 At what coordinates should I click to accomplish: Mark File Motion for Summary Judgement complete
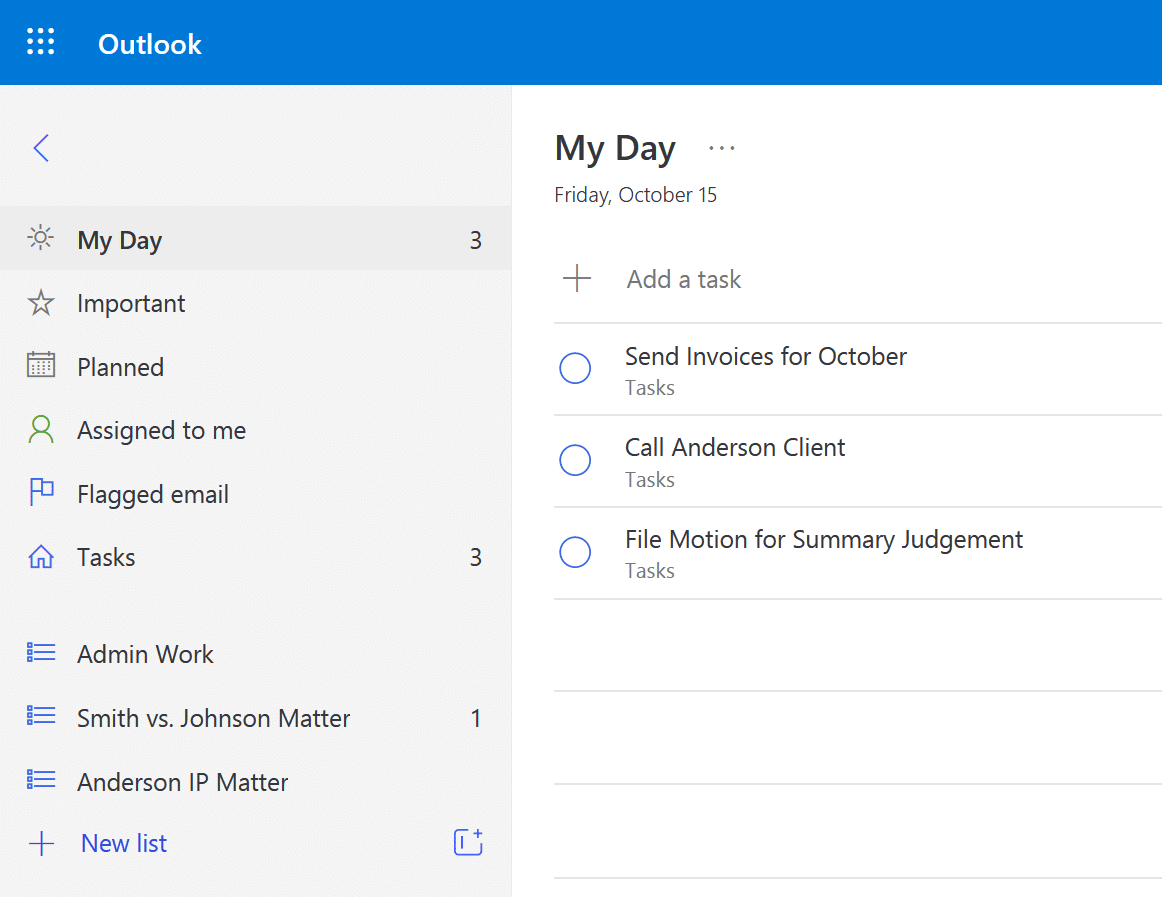pyautogui.click(x=575, y=552)
